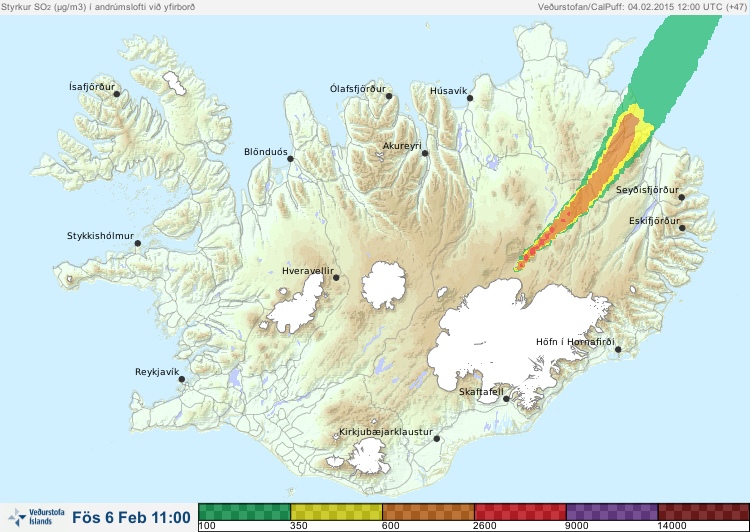Click the Akureyri map marker

tap(425, 153)
